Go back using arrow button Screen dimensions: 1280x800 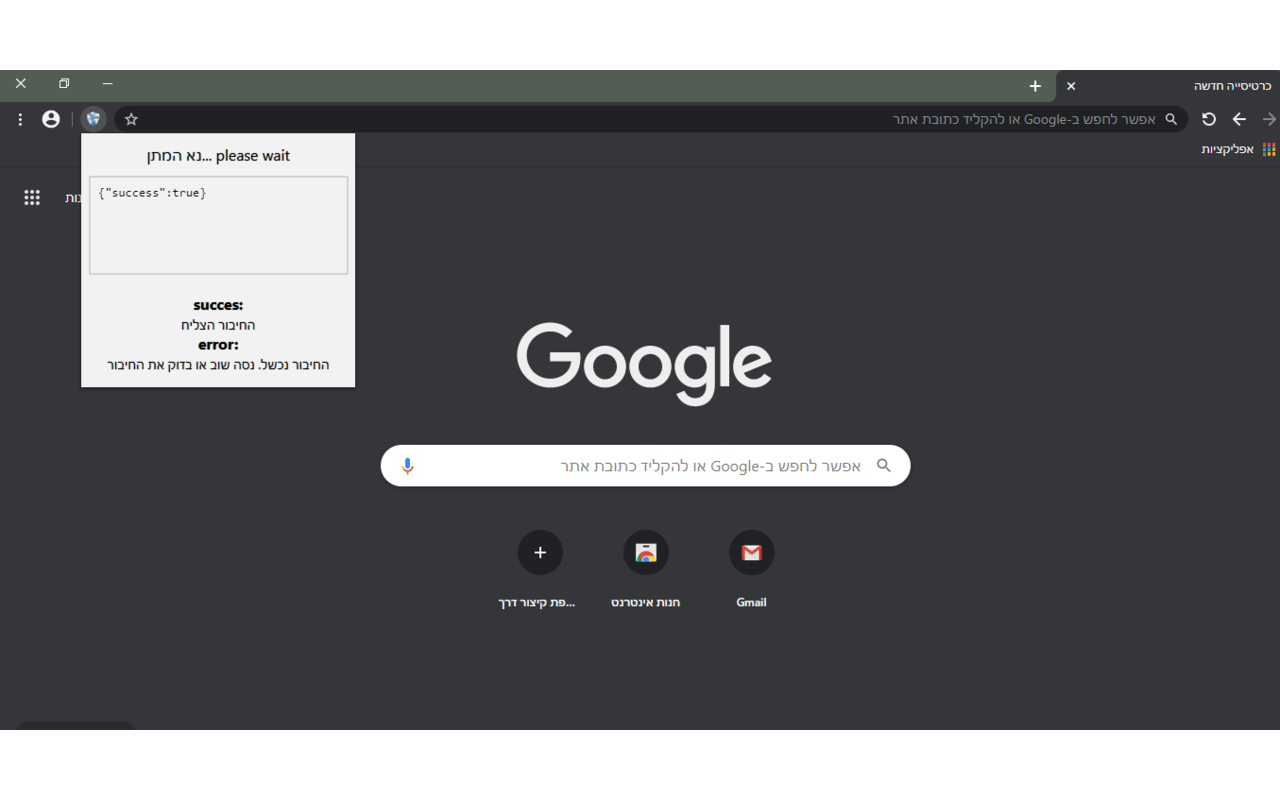click(x=1239, y=119)
